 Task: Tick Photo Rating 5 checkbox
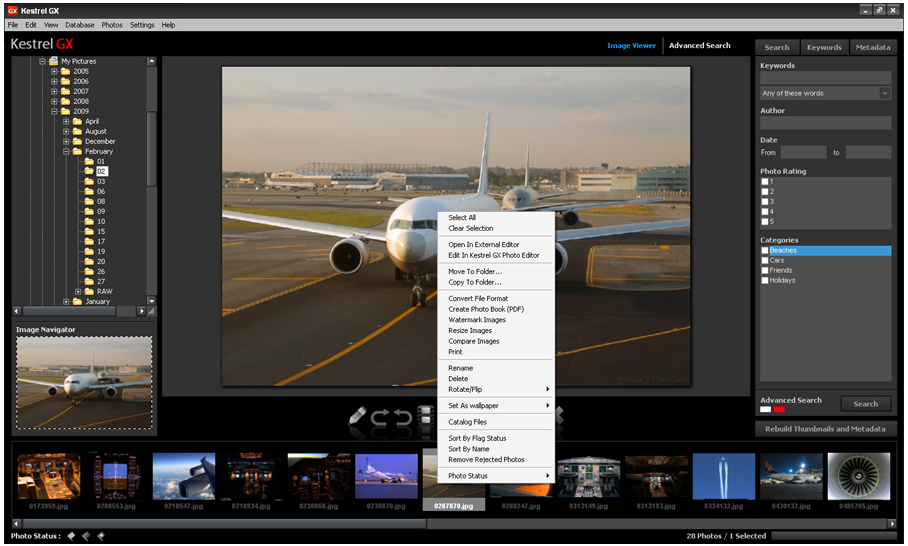point(765,221)
